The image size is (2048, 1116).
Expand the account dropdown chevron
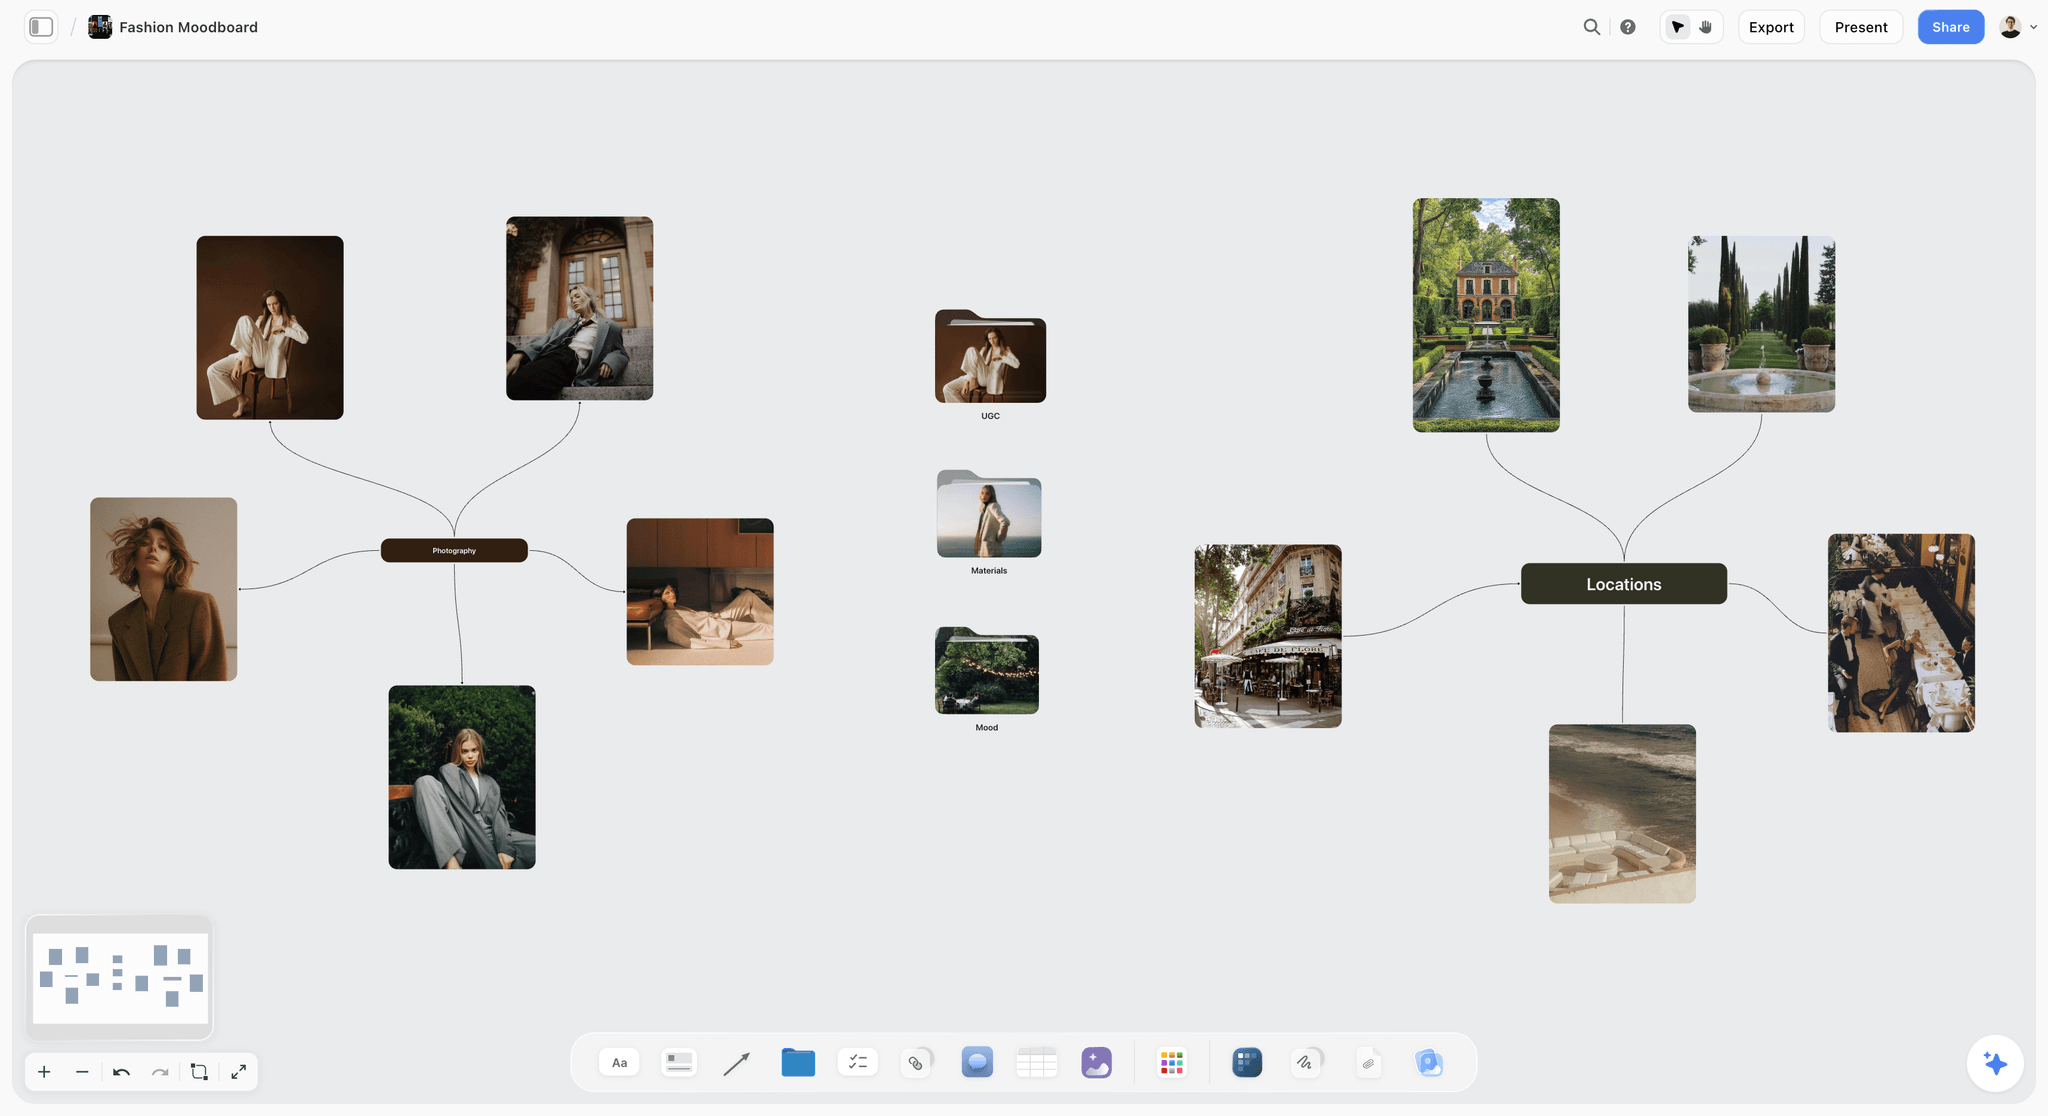tap(2033, 27)
